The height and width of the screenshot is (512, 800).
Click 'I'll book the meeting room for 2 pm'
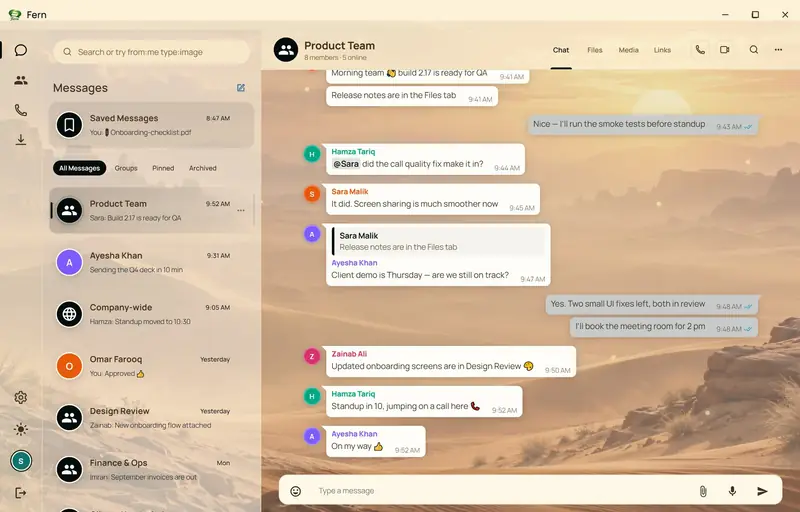pyautogui.click(x=664, y=327)
